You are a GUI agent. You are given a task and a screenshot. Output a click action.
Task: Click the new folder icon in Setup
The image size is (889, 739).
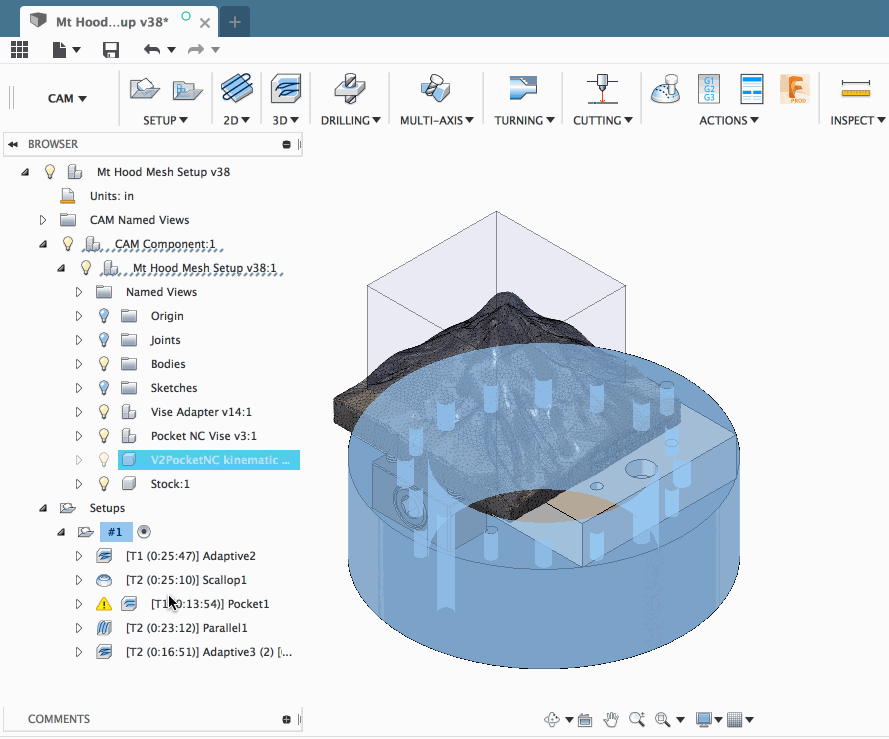pyautogui.click(x=188, y=91)
